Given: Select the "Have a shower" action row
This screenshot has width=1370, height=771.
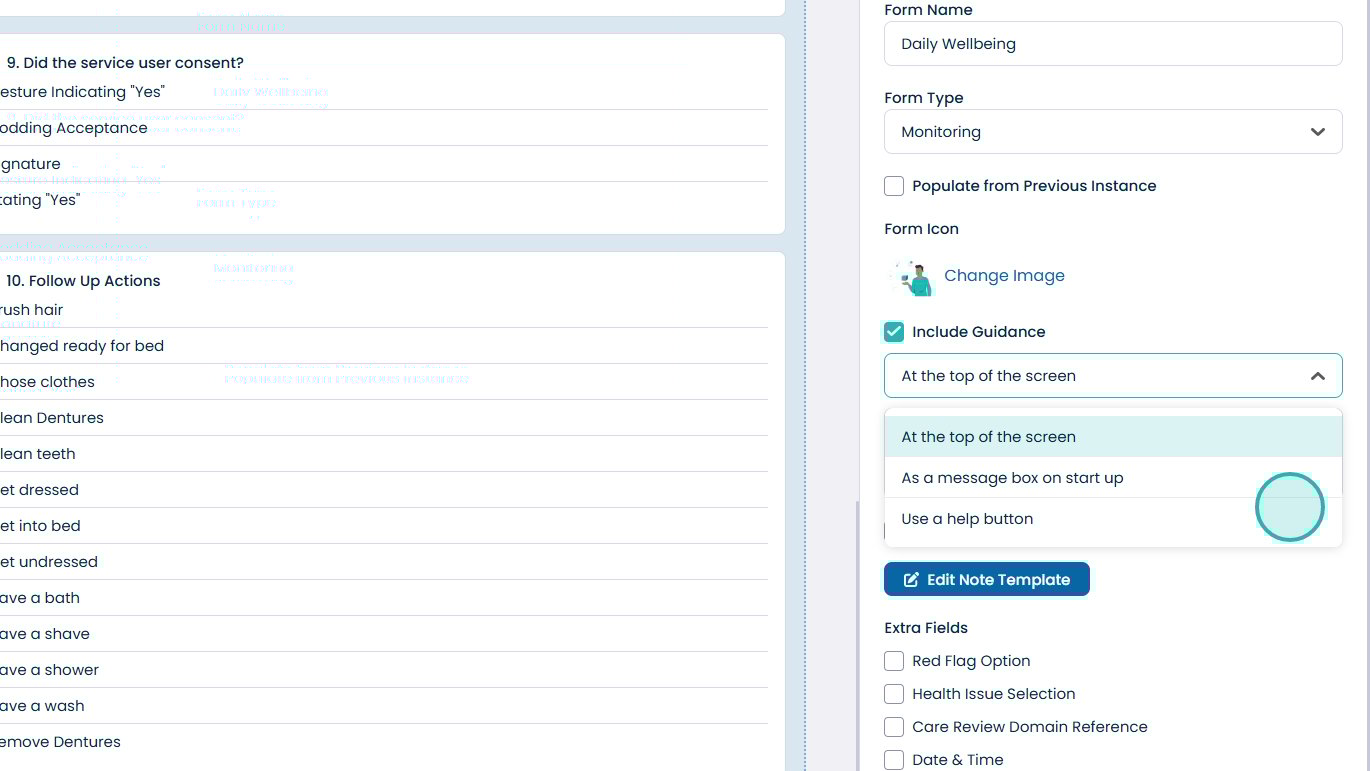Looking at the screenshot, I should [384, 670].
